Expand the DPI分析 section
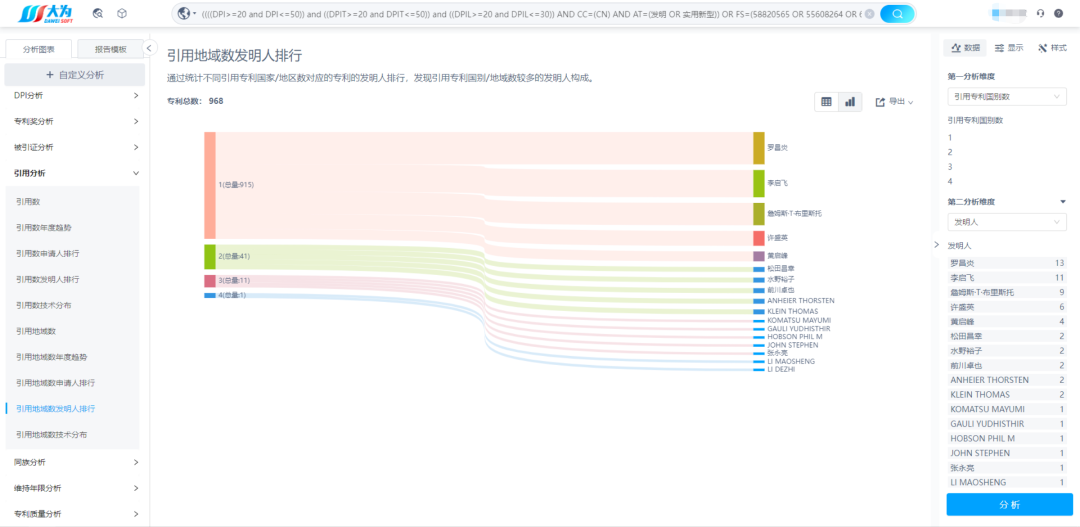This screenshot has height=527, width=1080. tap(76, 95)
